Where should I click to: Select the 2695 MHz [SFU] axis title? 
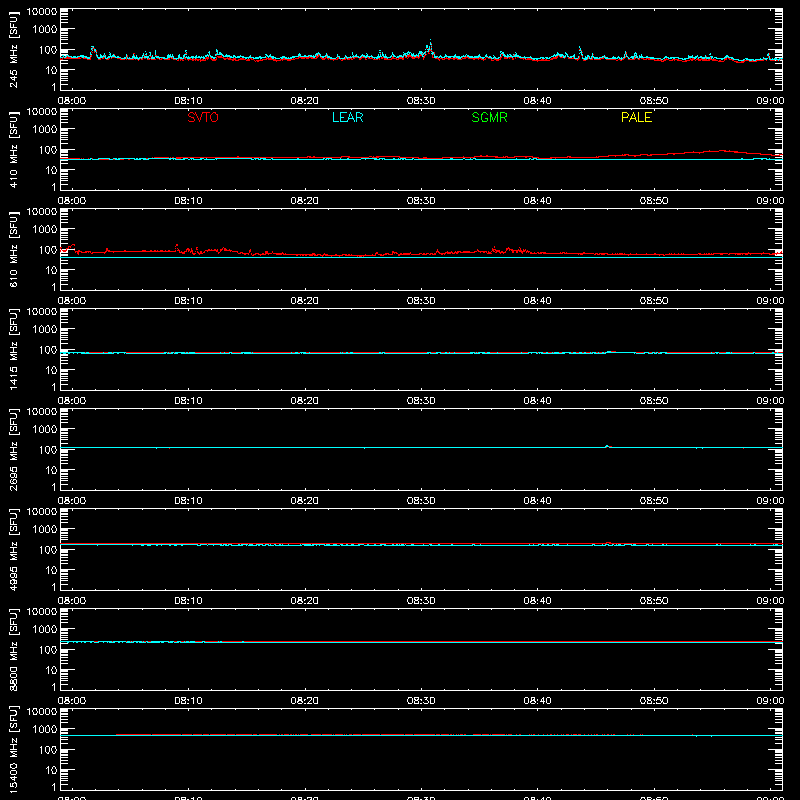pos(13,449)
